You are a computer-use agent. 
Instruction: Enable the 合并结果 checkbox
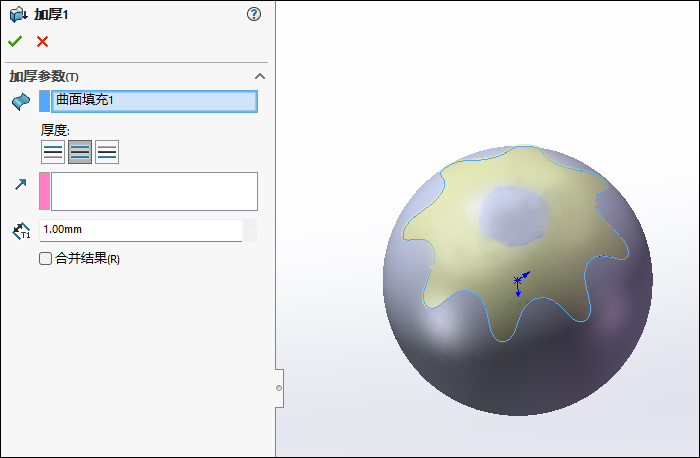45,259
